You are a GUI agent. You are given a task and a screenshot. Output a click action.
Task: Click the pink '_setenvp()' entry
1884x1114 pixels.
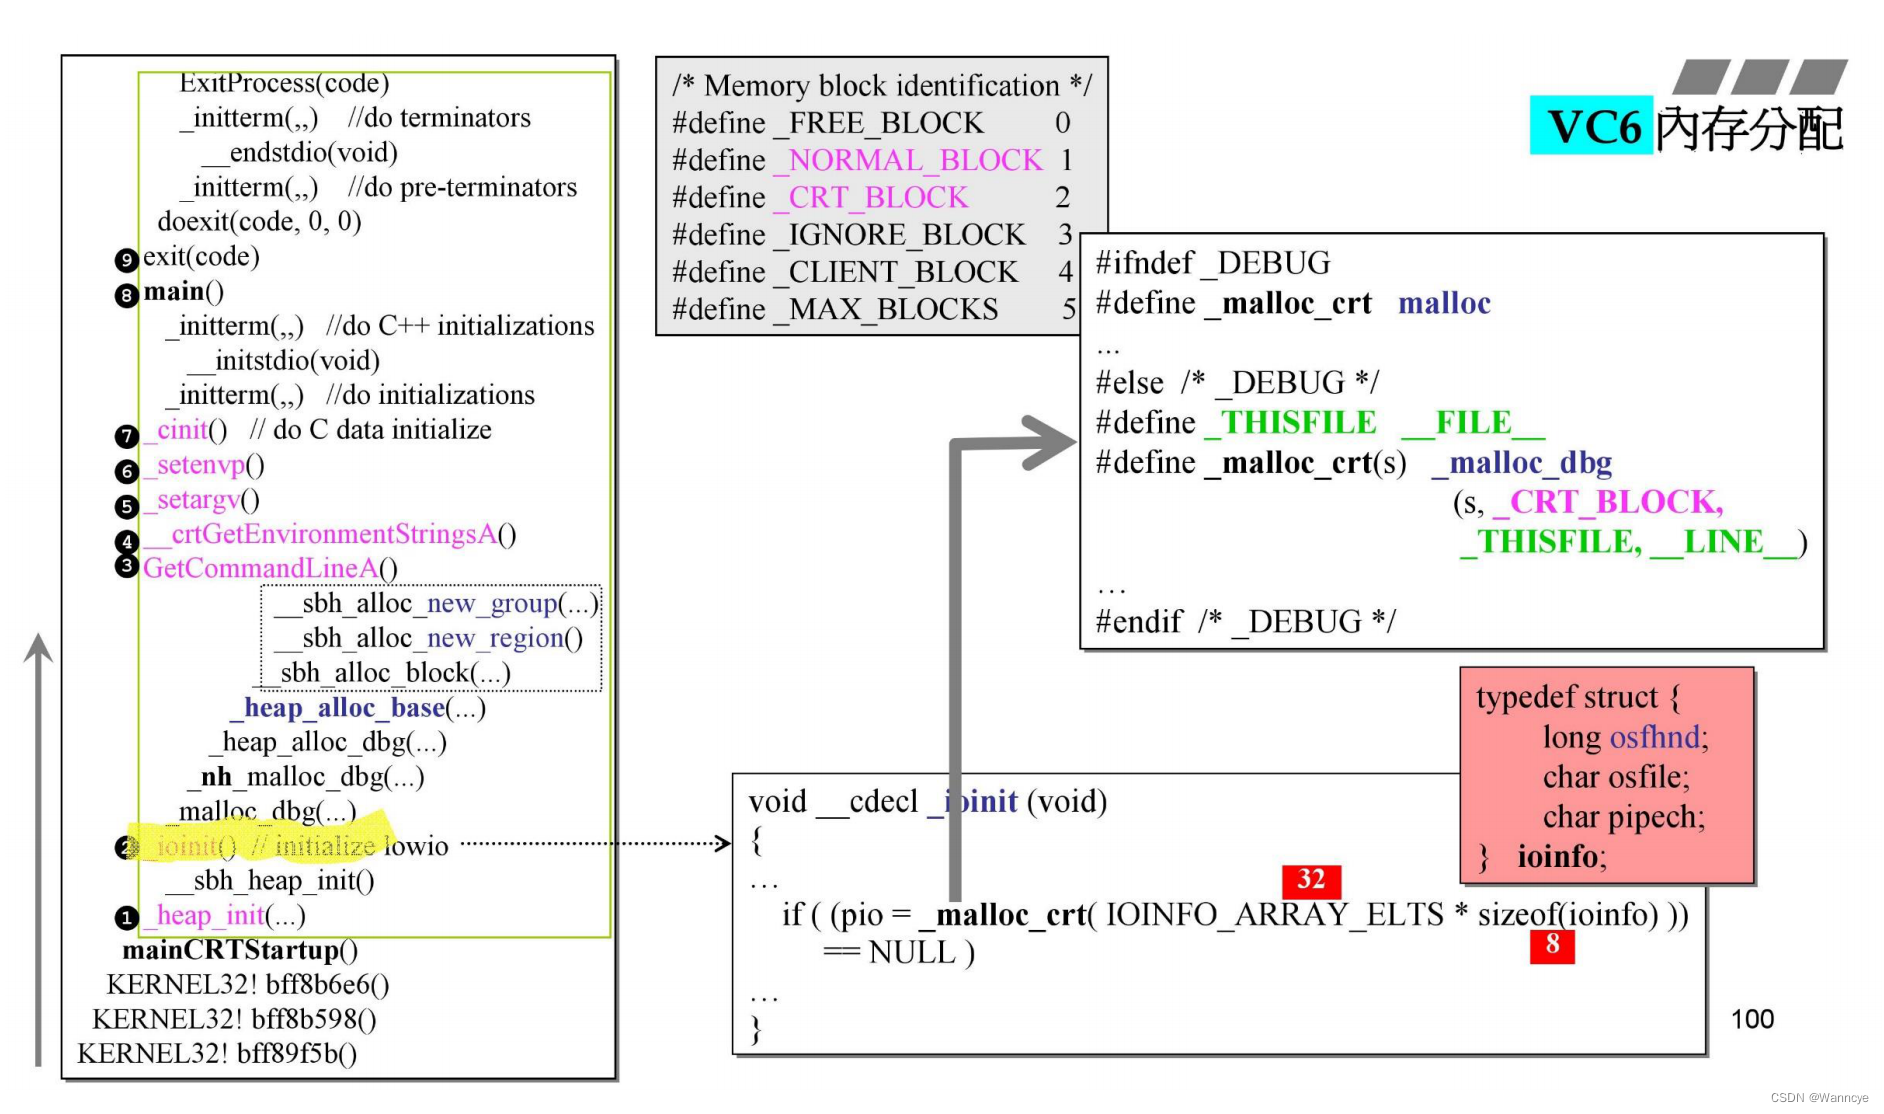click(204, 465)
